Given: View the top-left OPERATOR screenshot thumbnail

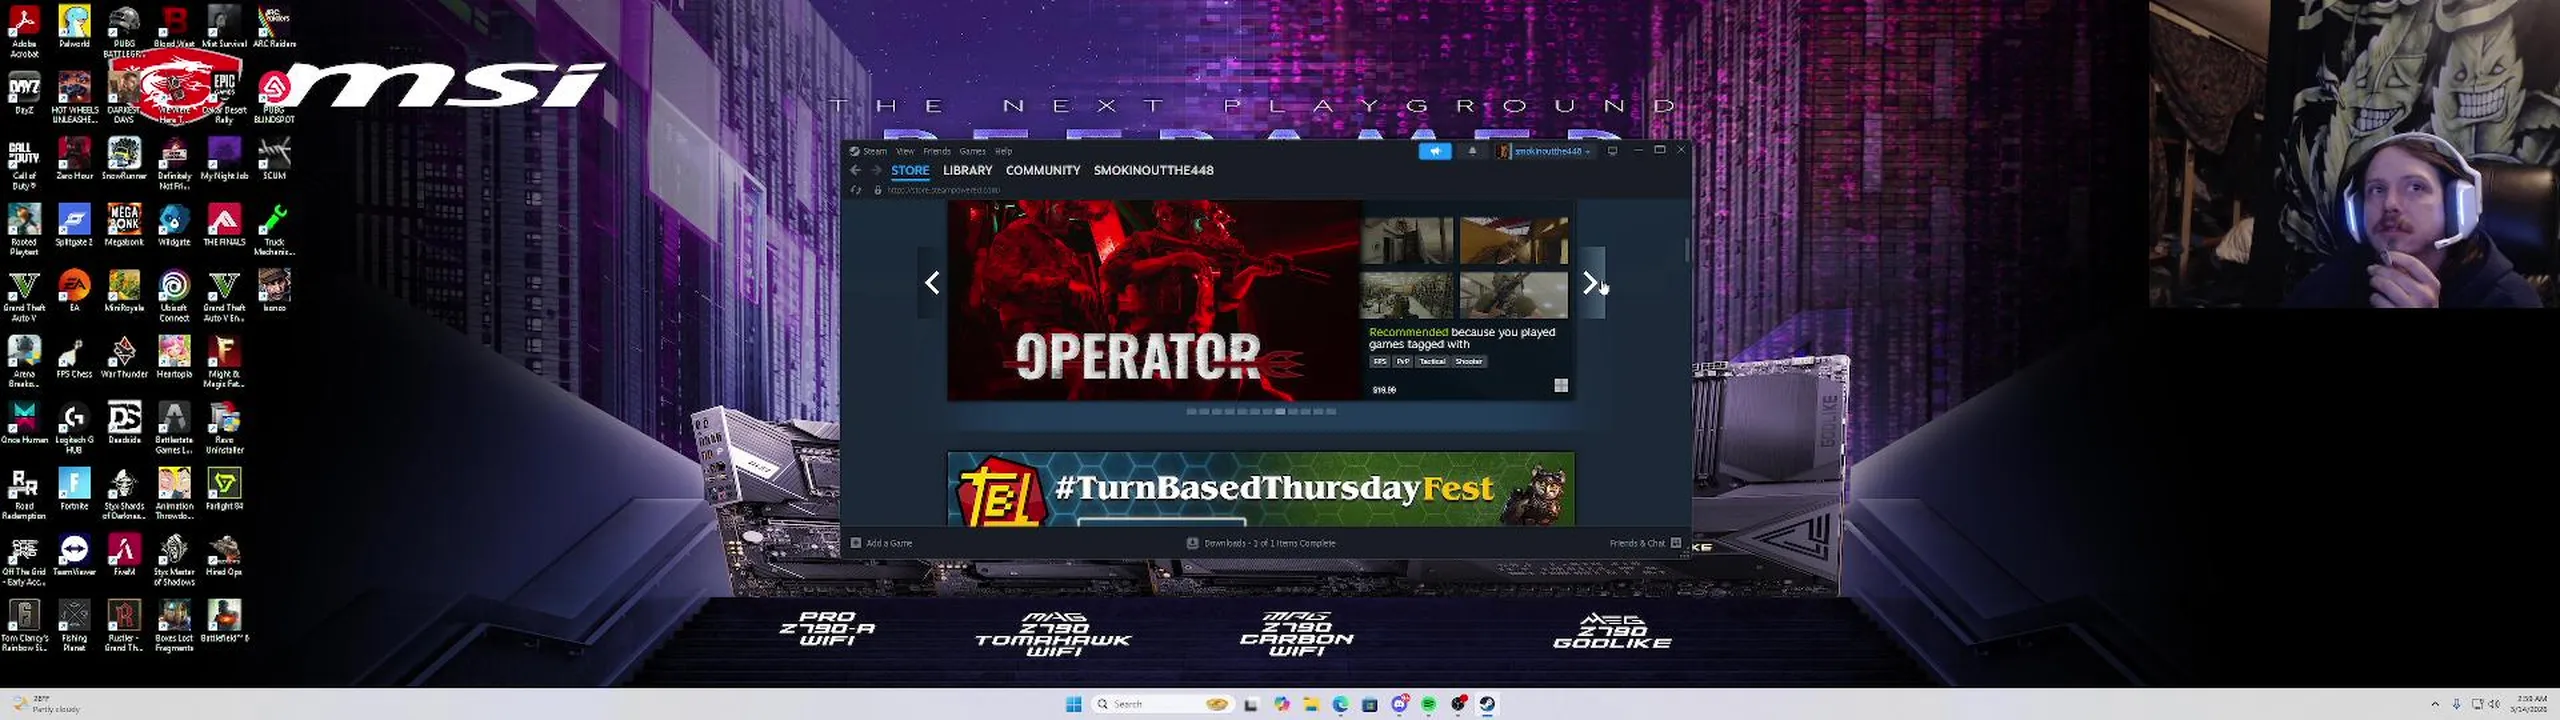Looking at the screenshot, I should pyautogui.click(x=1406, y=240).
